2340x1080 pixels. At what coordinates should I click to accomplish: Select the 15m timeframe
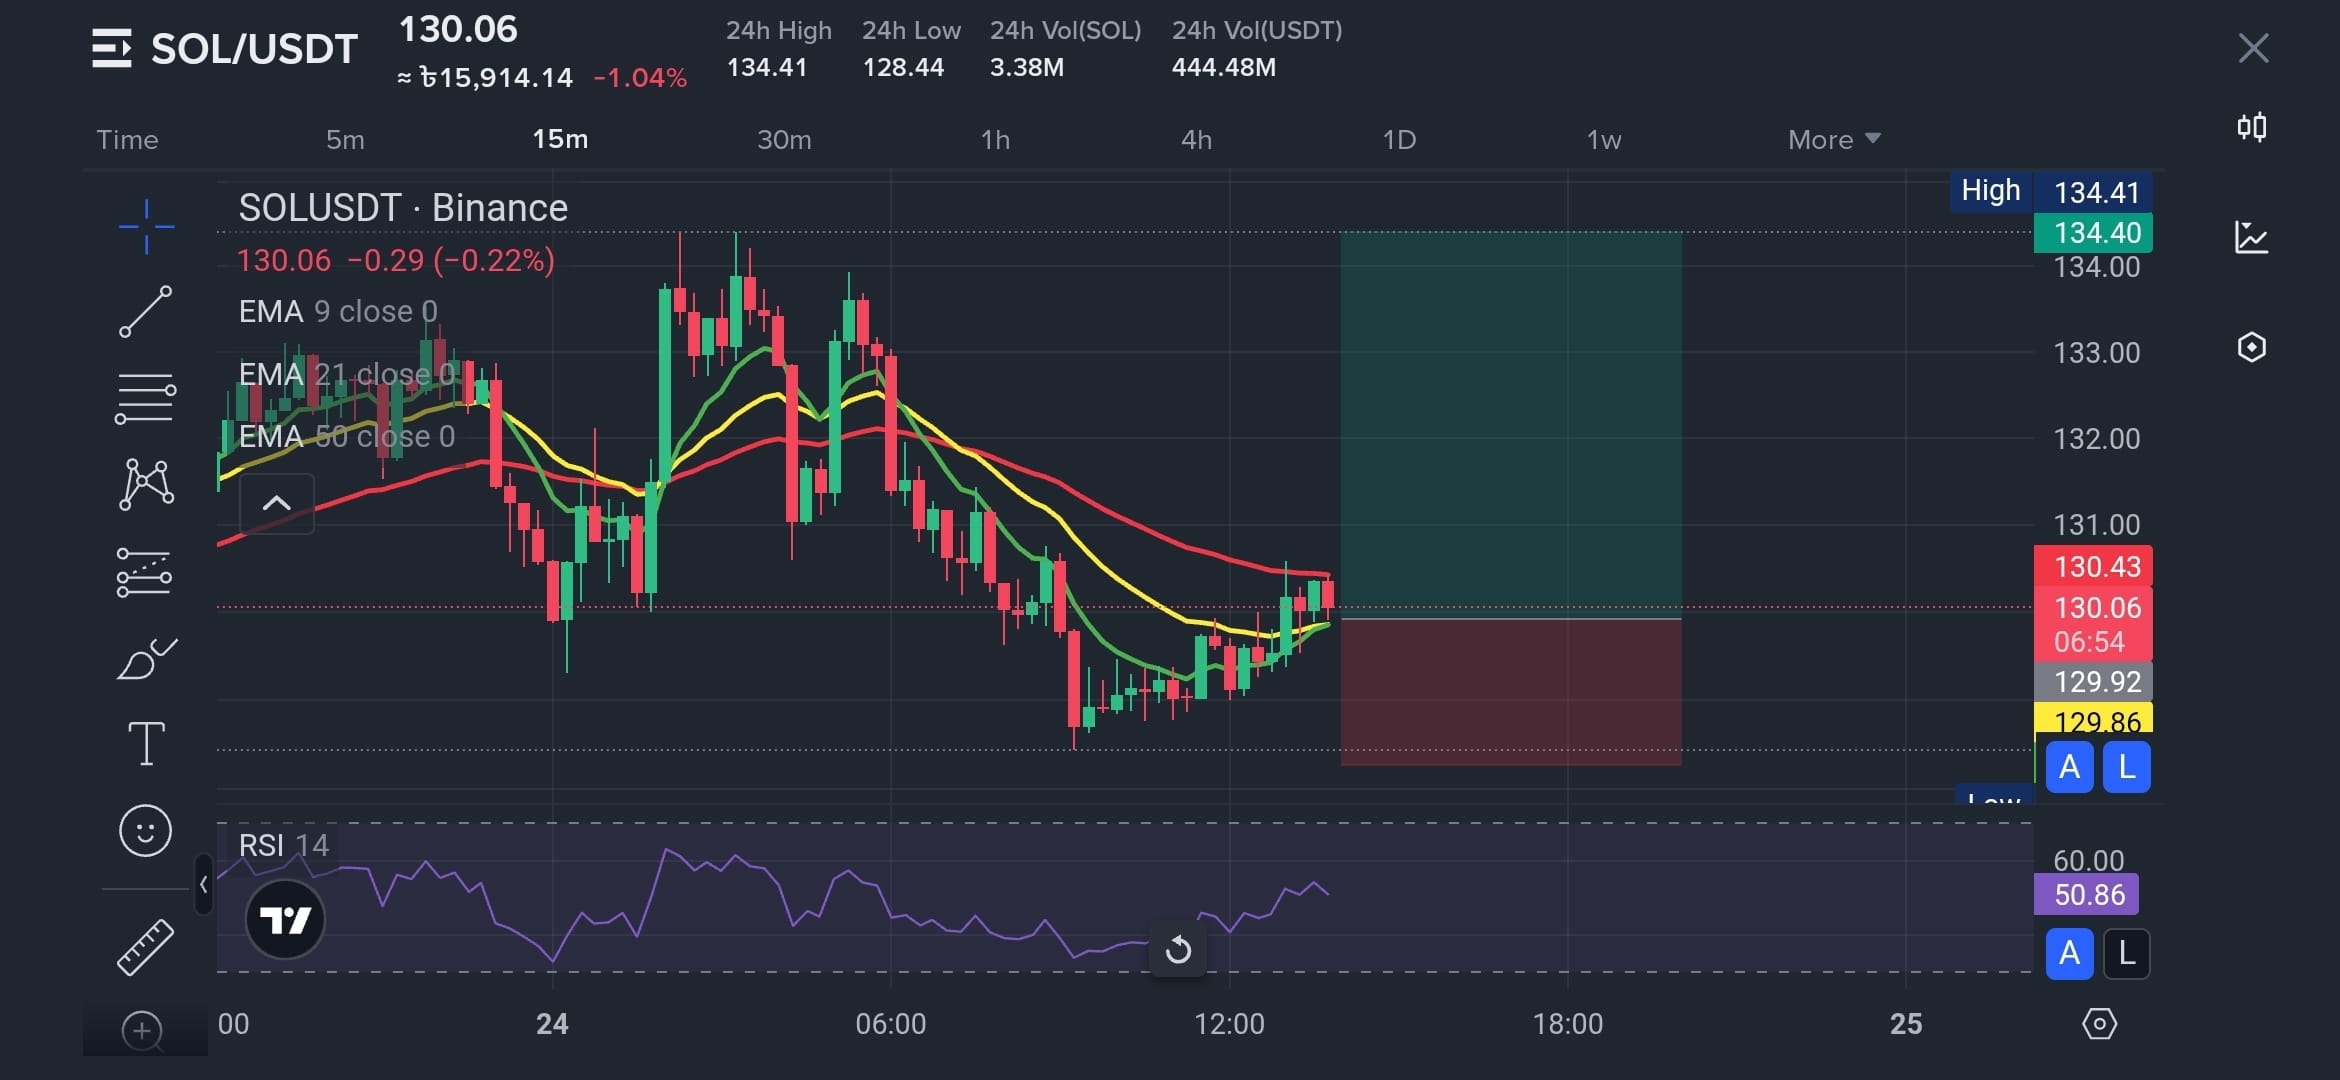pos(560,139)
